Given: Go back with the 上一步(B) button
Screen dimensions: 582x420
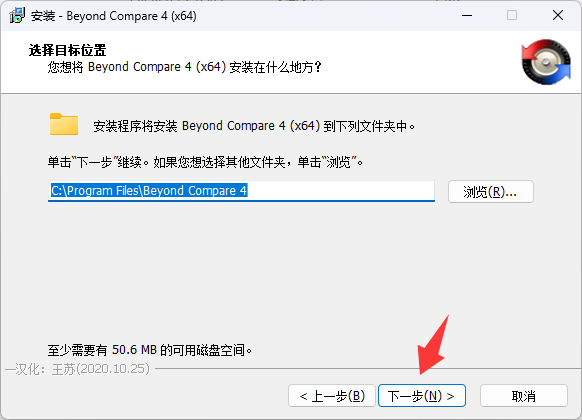Looking at the screenshot, I should coord(332,396).
